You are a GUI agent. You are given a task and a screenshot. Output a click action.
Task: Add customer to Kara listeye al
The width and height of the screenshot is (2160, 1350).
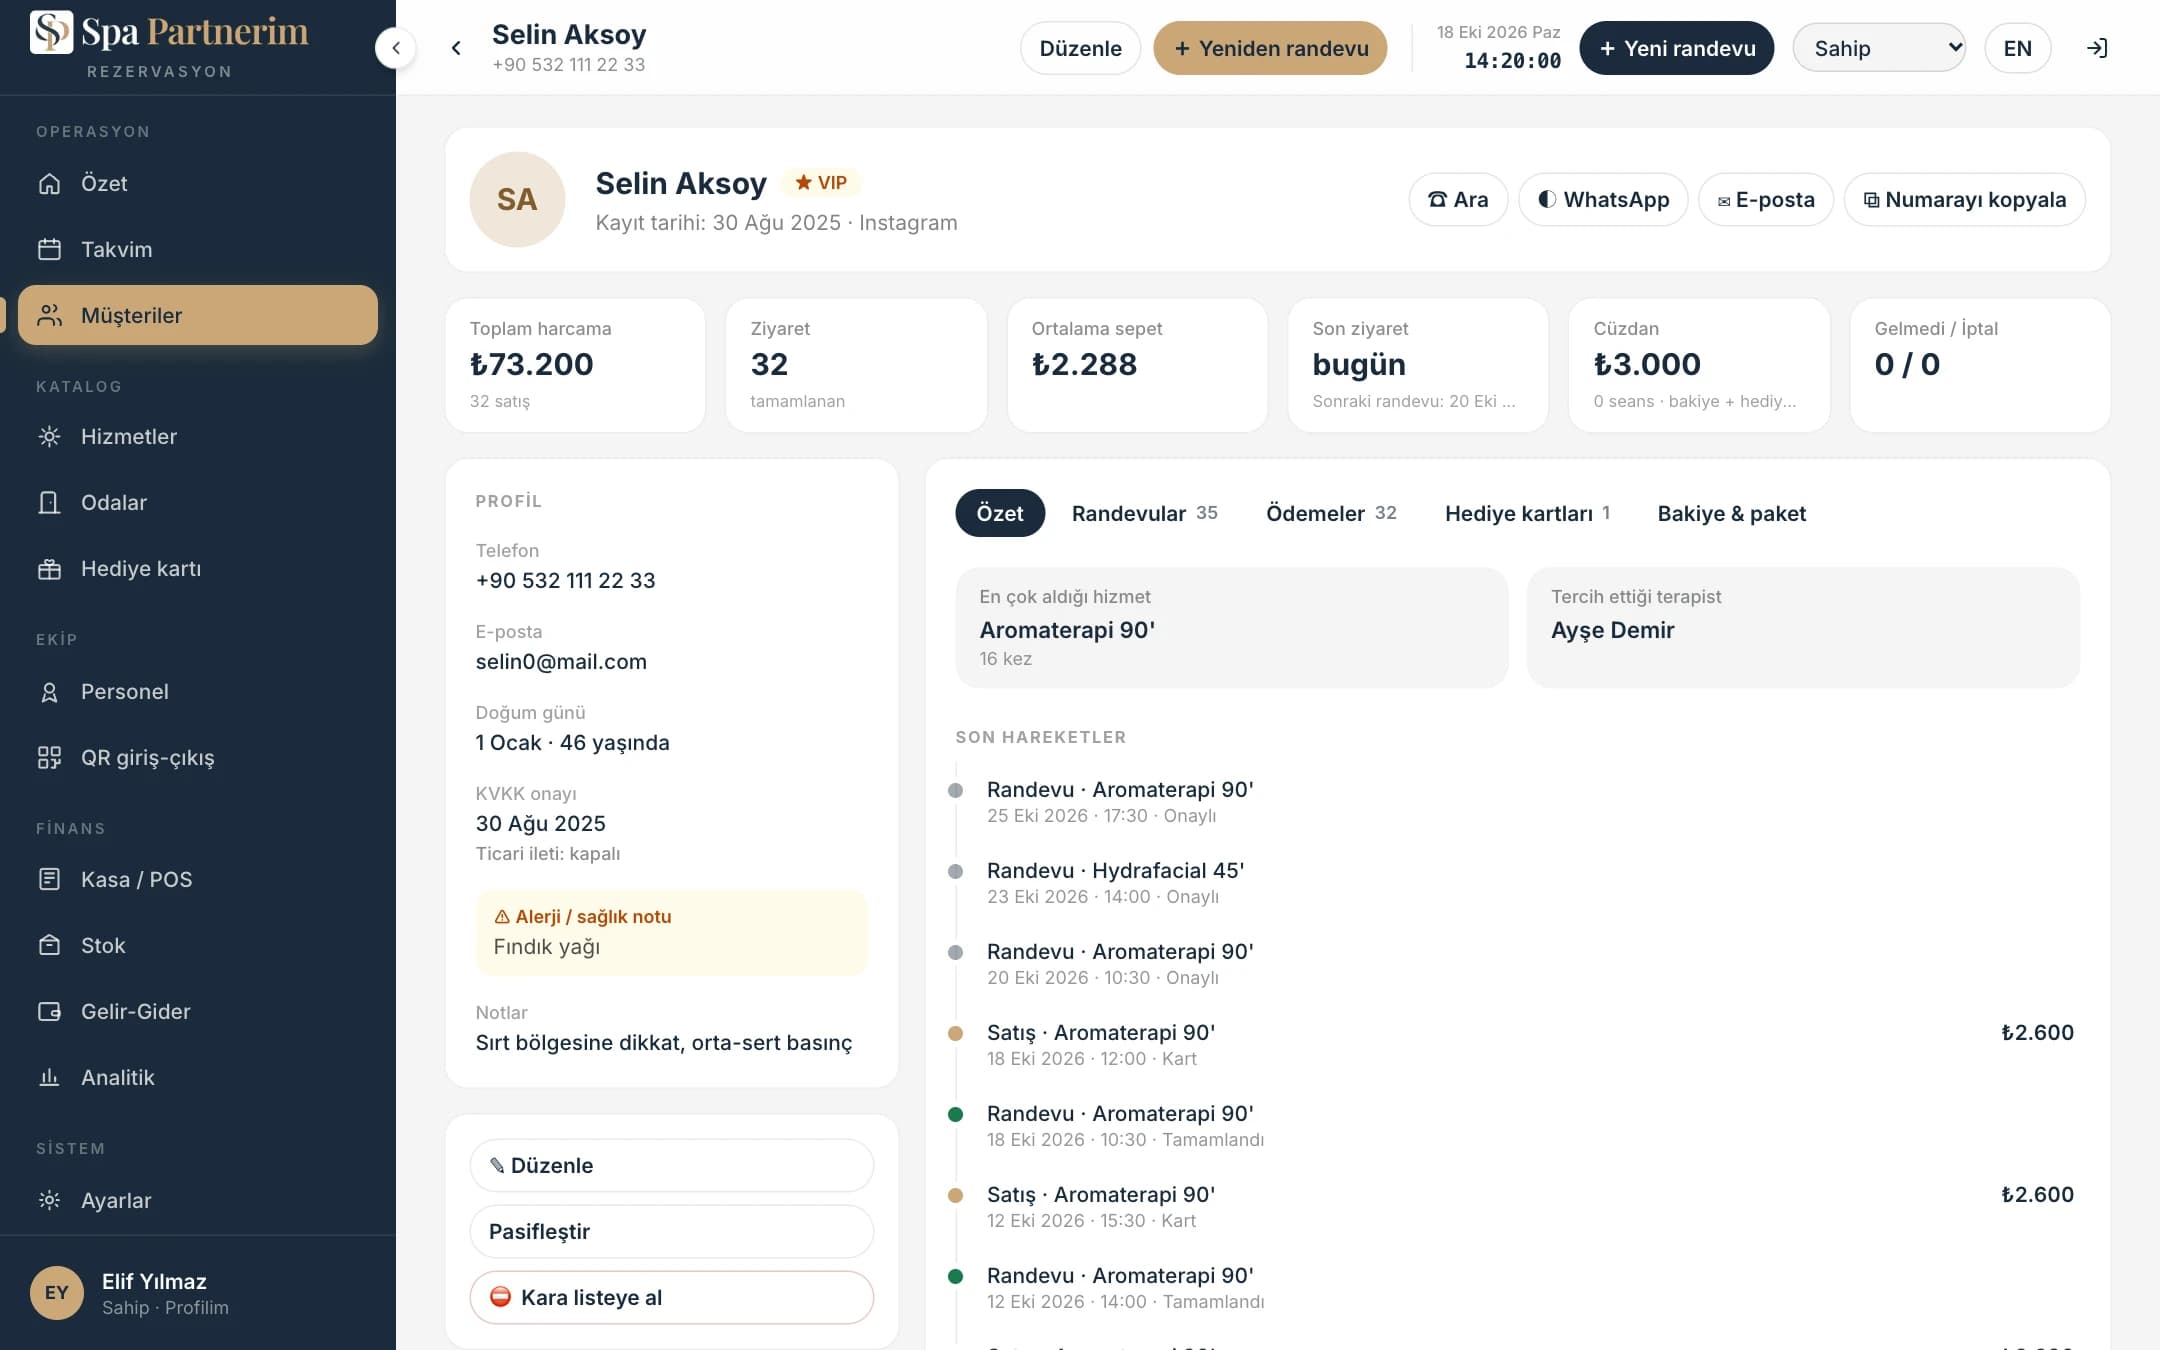(x=672, y=1298)
